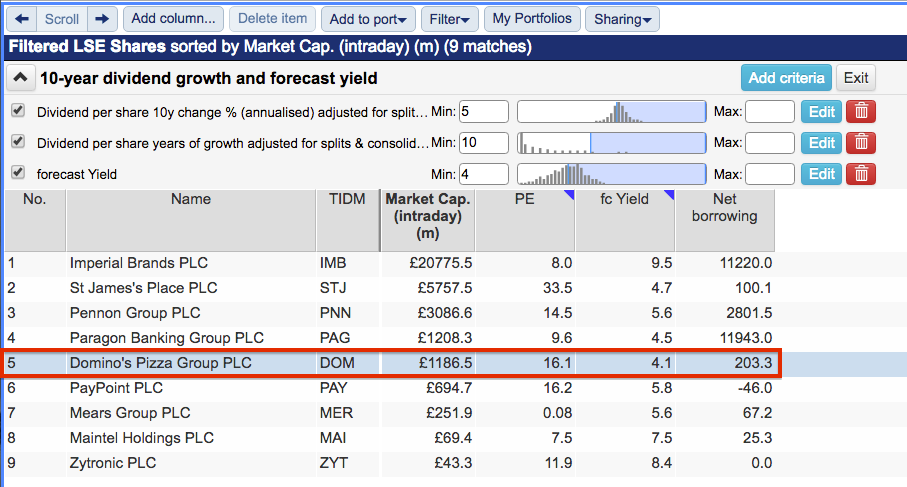
Task: Sort by the Market Cap. (intraday) column header
Action: pos(427,220)
